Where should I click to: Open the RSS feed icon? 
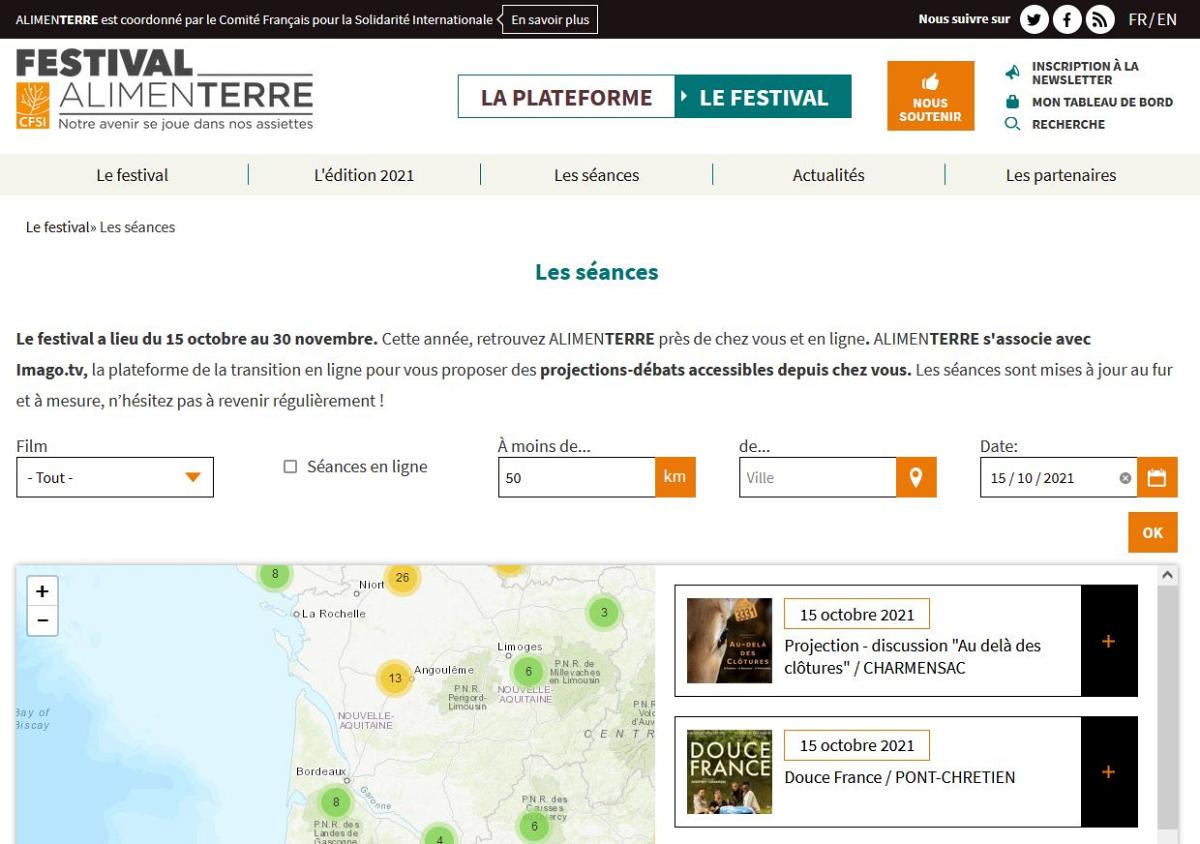click(x=1100, y=19)
